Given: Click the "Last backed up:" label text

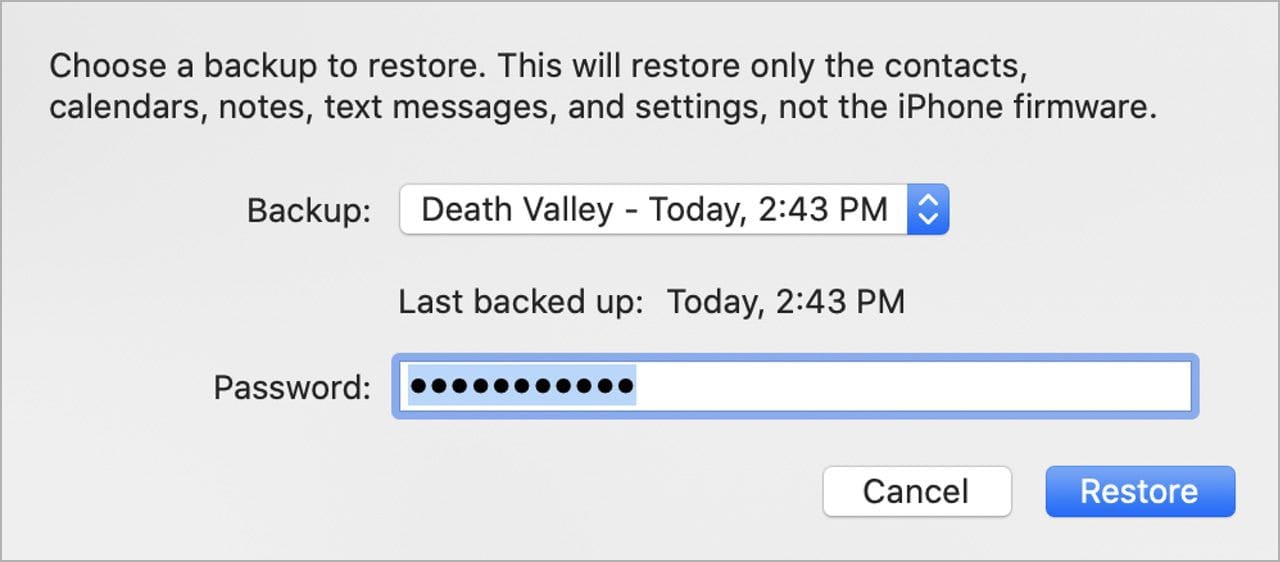Looking at the screenshot, I should (520, 301).
